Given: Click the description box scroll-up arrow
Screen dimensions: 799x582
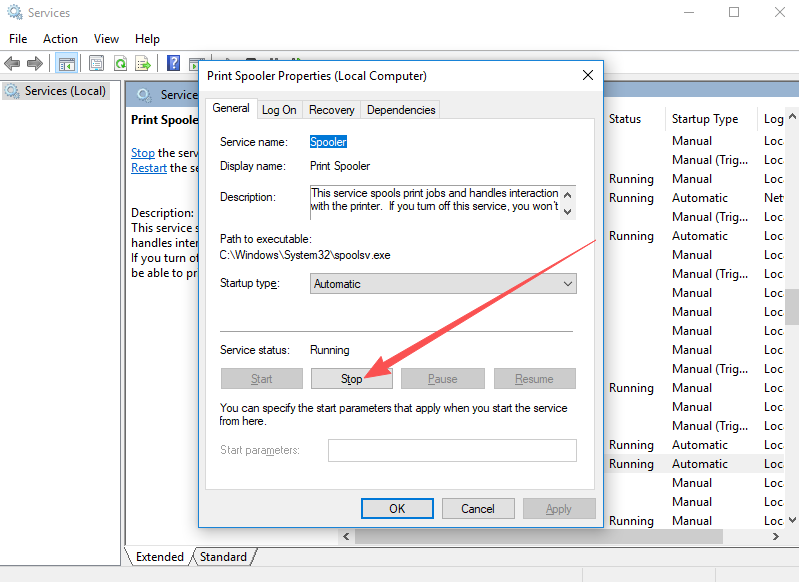Looking at the screenshot, I should tap(568, 195).
